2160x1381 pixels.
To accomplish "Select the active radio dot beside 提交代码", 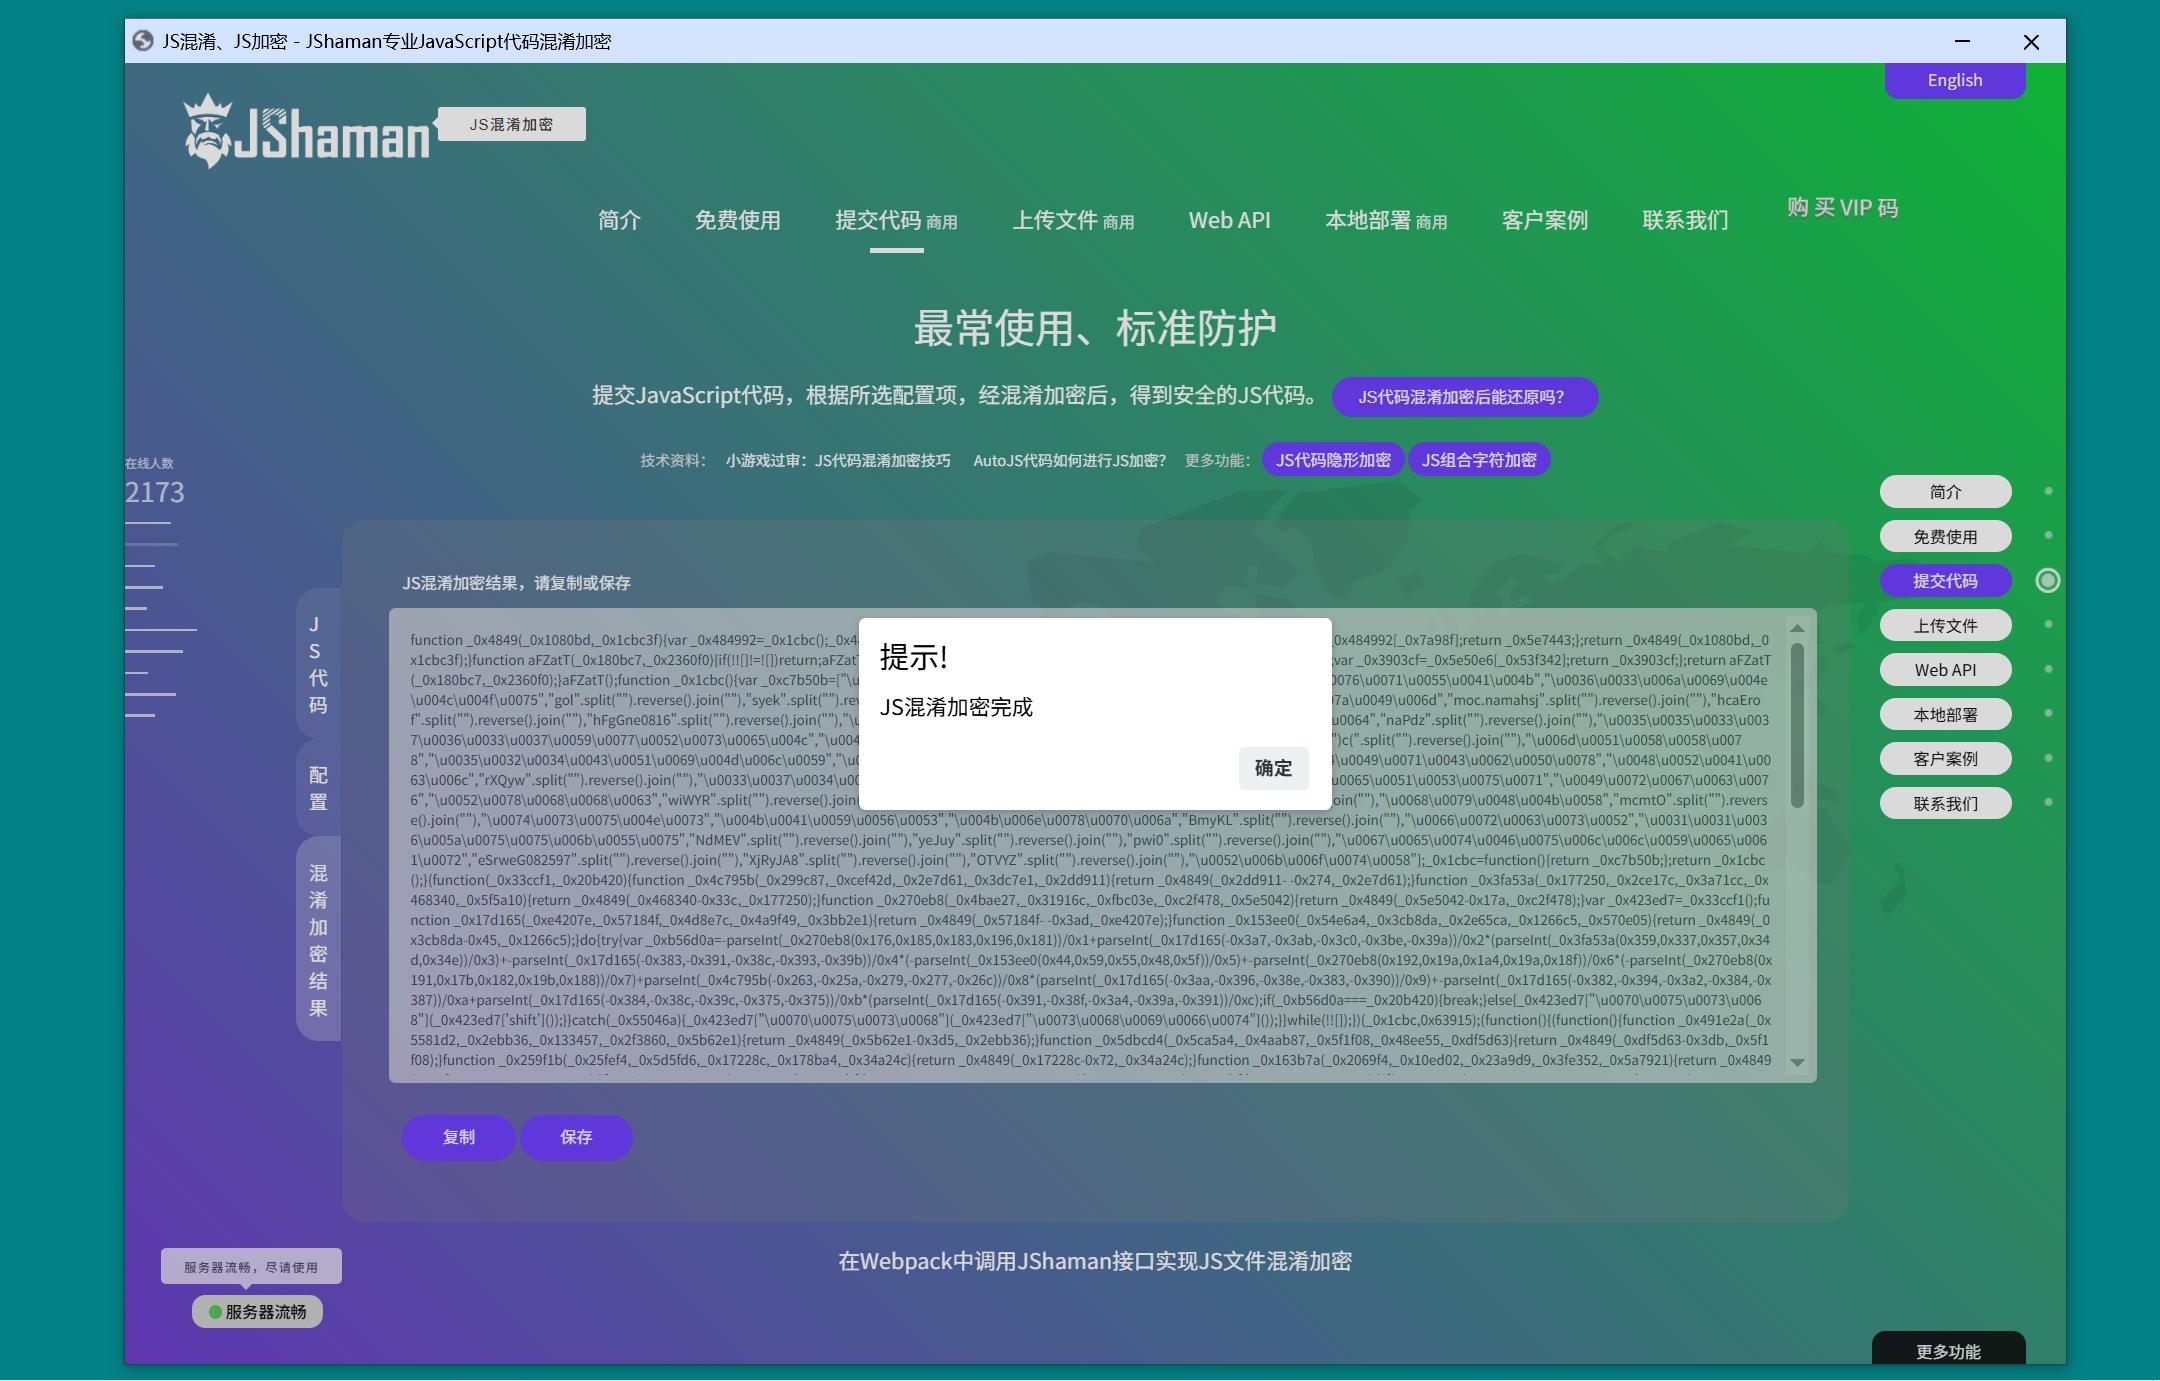I will pyautogui.click(x=2047, y=581).
